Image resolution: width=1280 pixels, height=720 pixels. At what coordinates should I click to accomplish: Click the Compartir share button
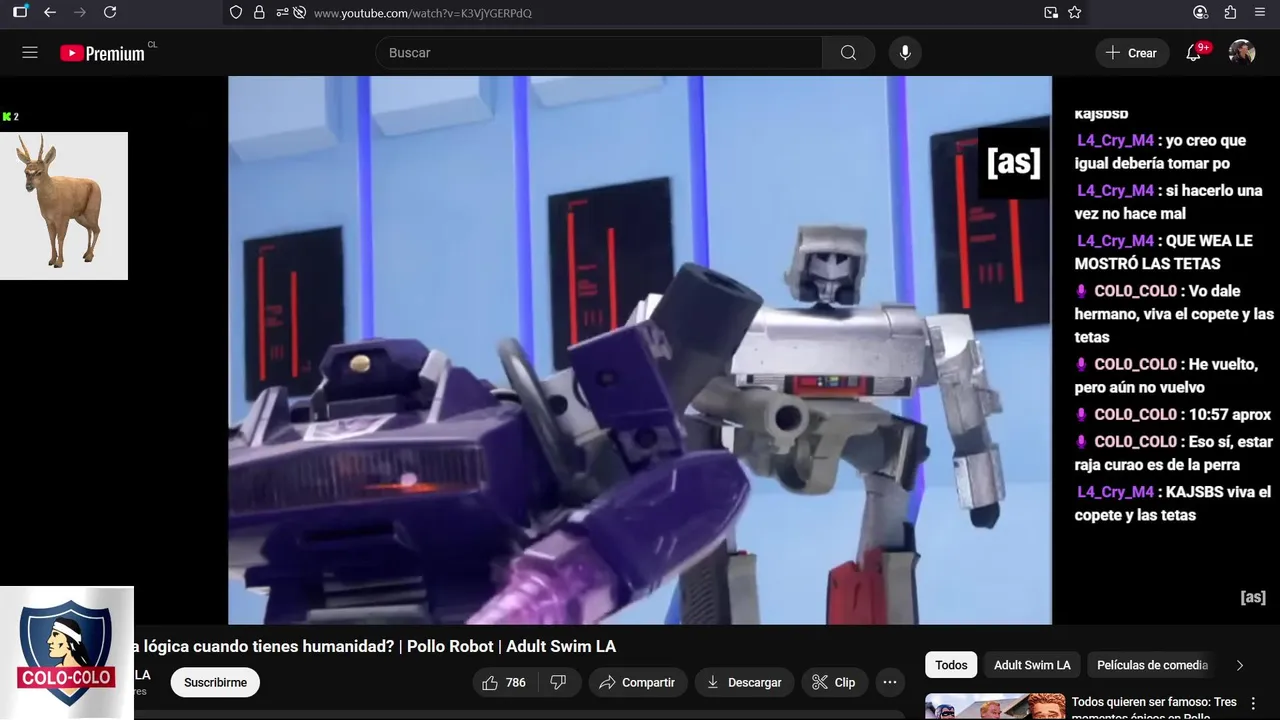point(637,682)
